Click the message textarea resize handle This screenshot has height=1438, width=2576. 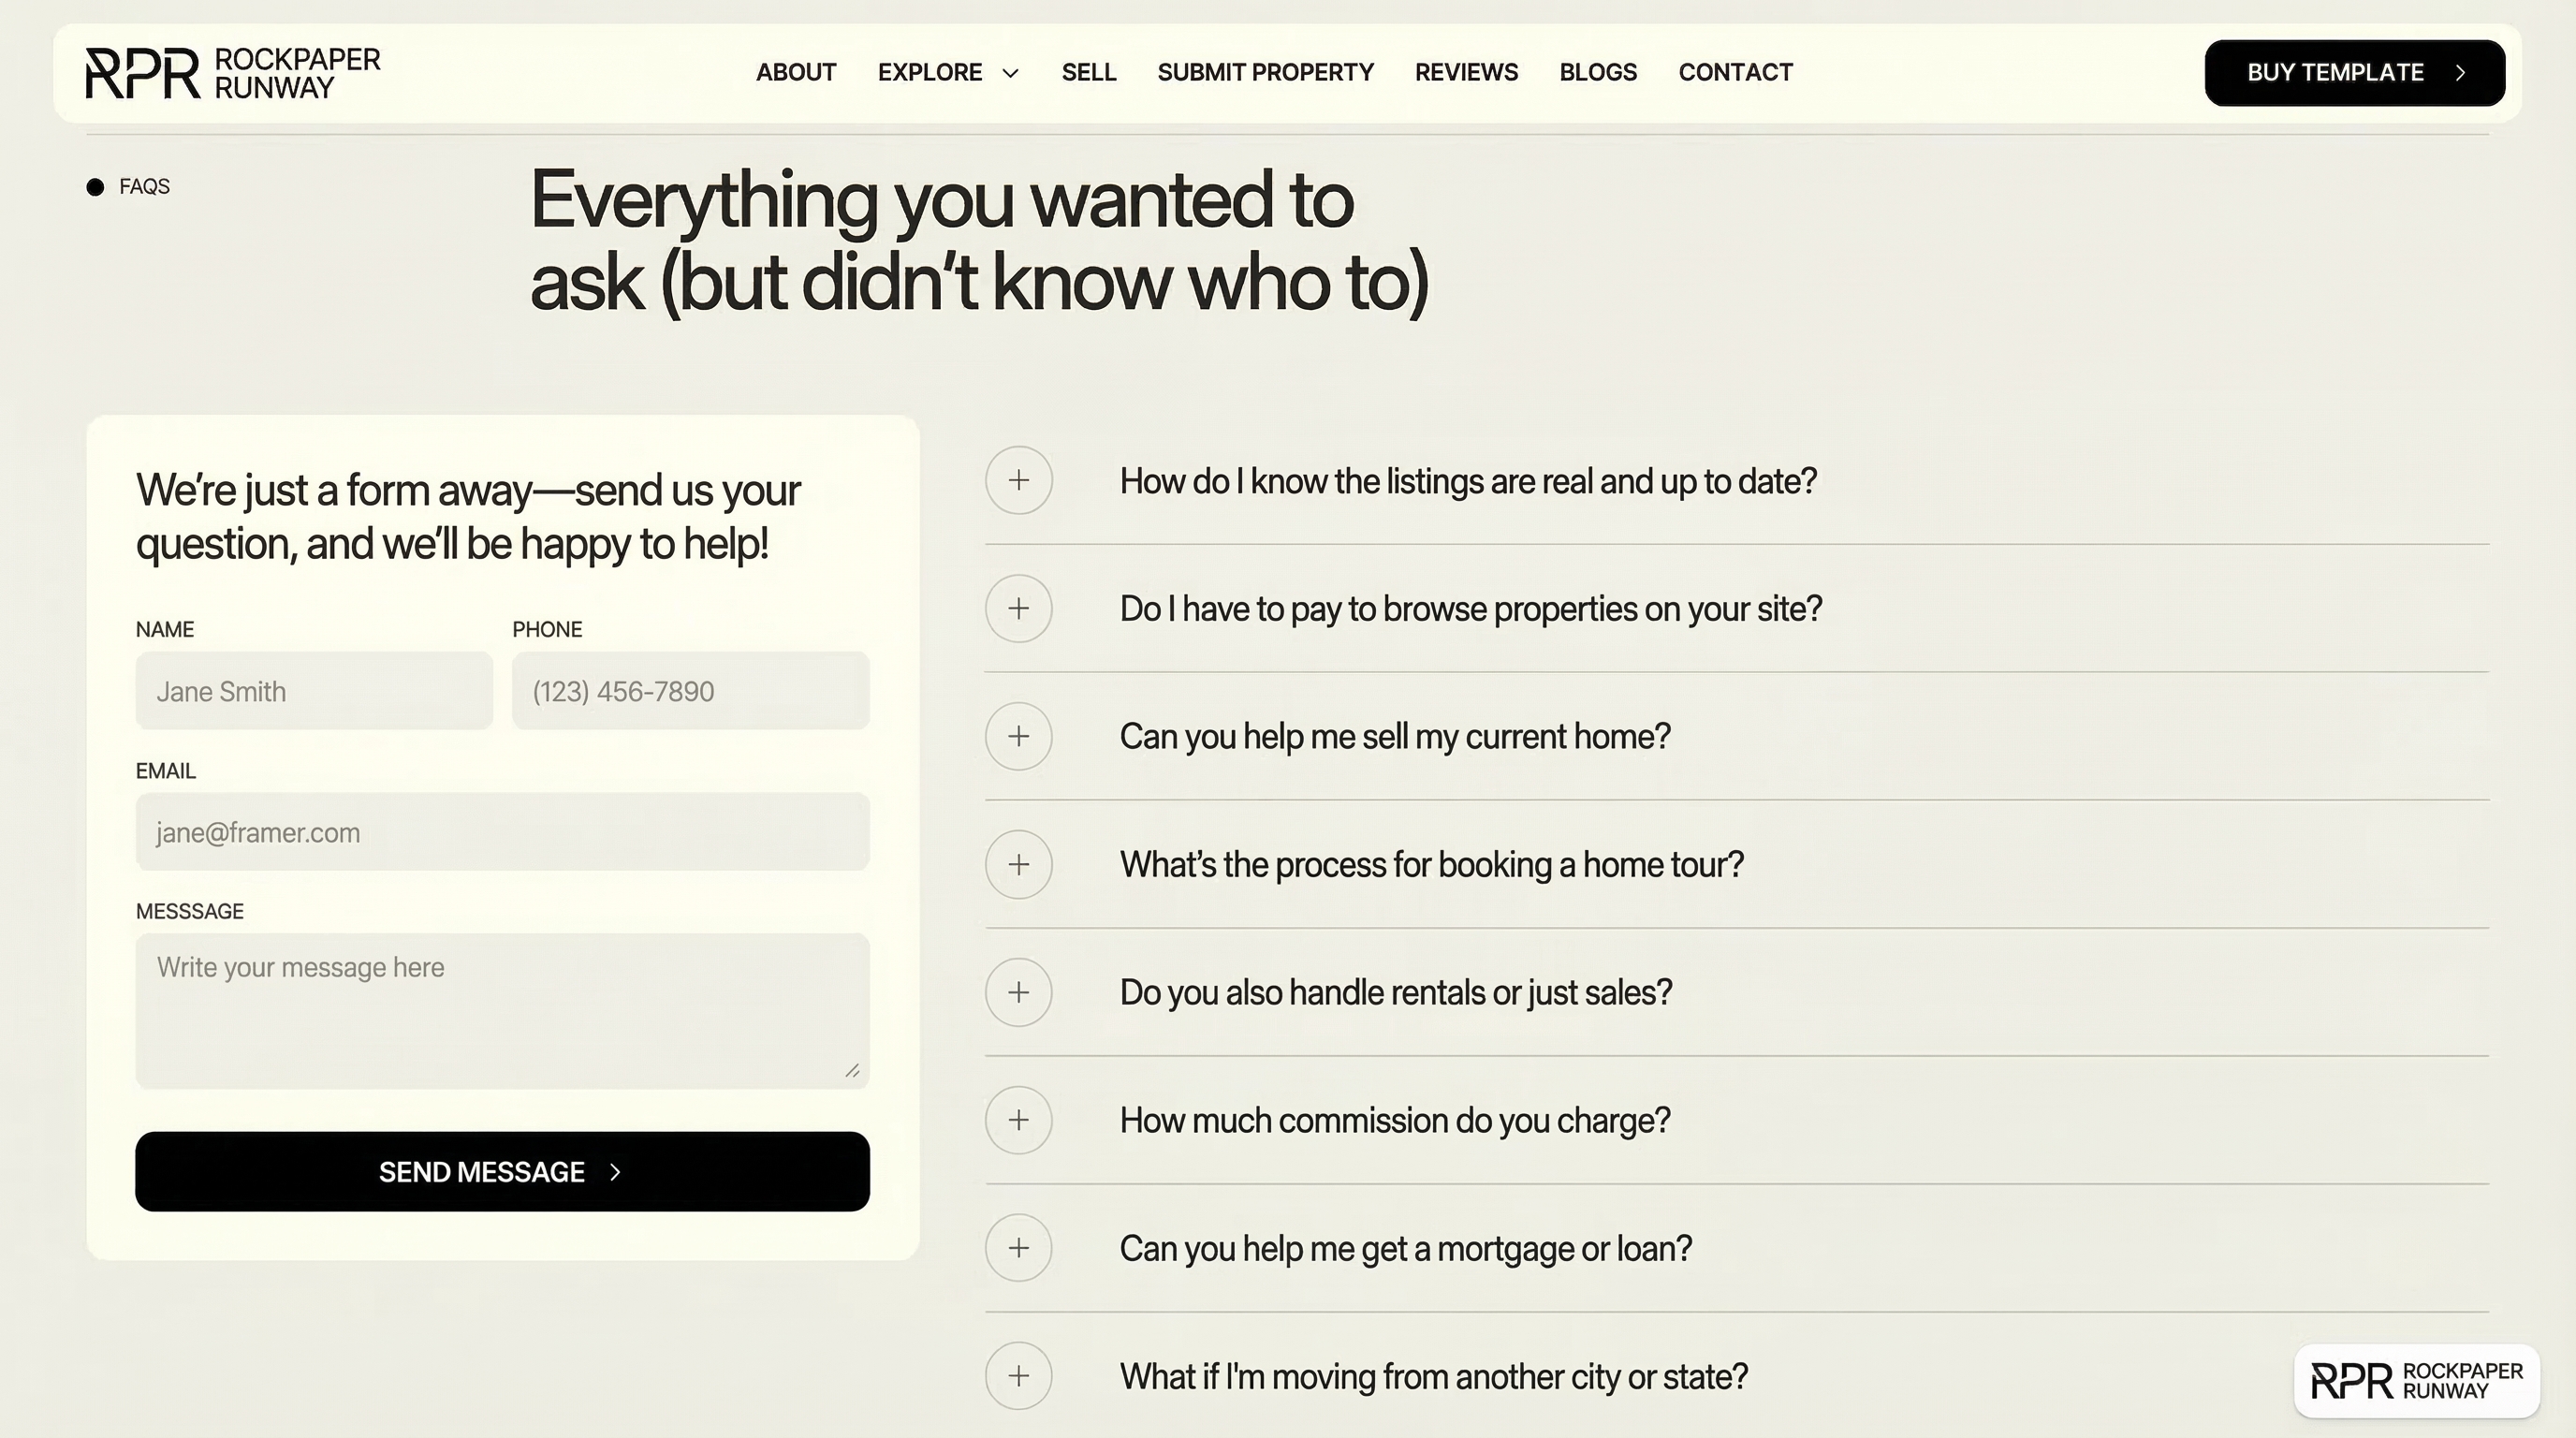852,1071
